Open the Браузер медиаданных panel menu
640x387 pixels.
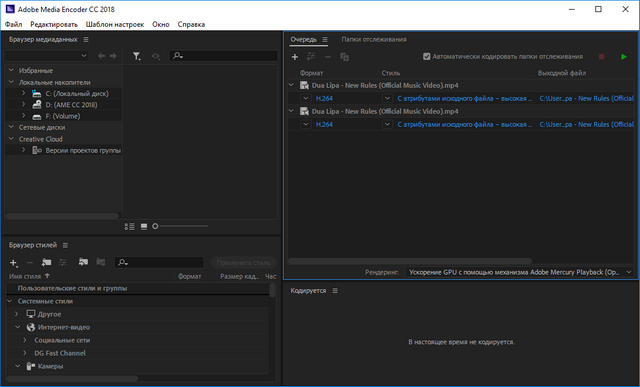point(86,40)
